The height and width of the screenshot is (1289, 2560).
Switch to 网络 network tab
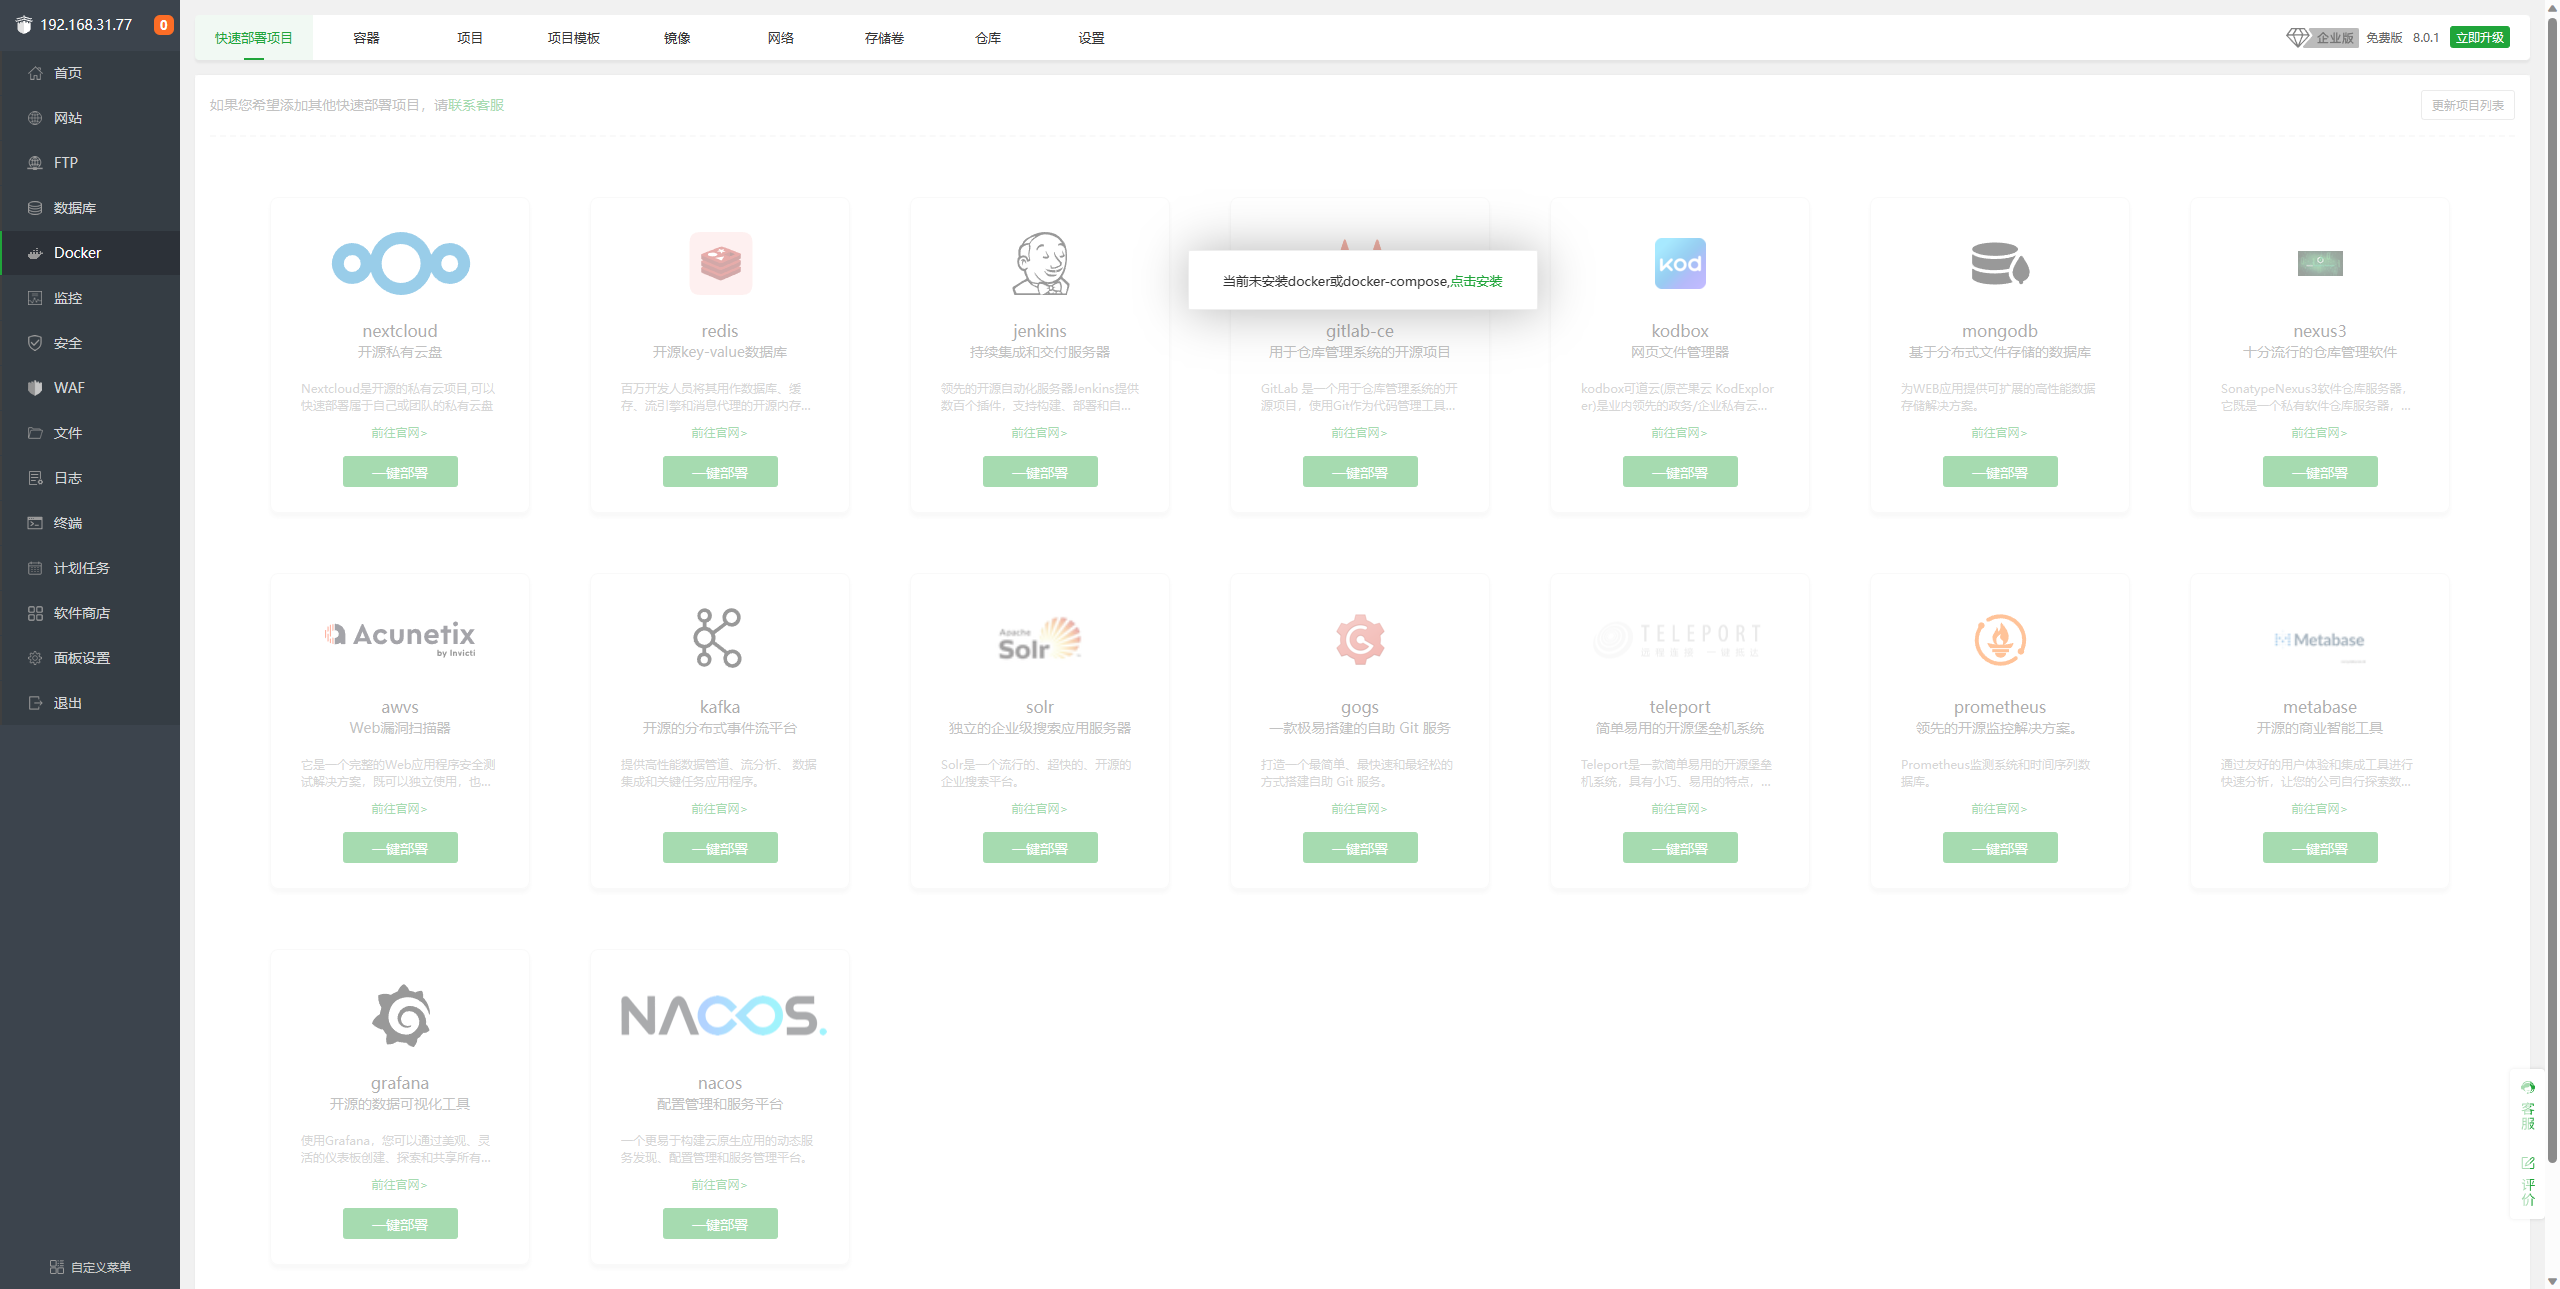click(781, 38)
